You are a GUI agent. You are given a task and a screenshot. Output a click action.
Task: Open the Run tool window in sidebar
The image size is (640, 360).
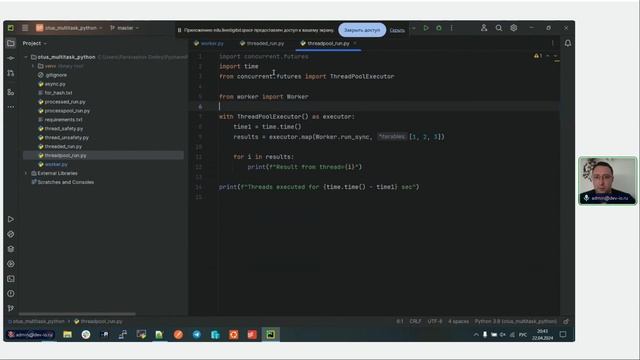[11, 220]
